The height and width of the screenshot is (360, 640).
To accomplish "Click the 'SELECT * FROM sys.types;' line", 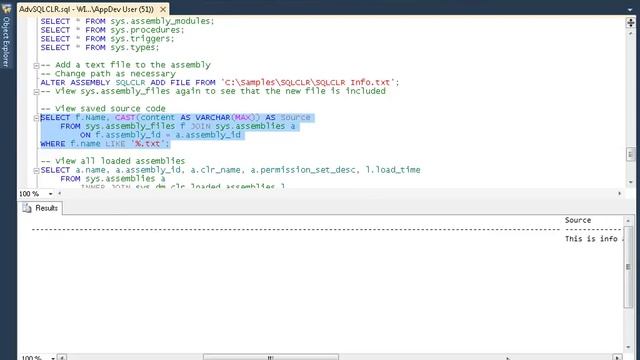I will [100, 48].
